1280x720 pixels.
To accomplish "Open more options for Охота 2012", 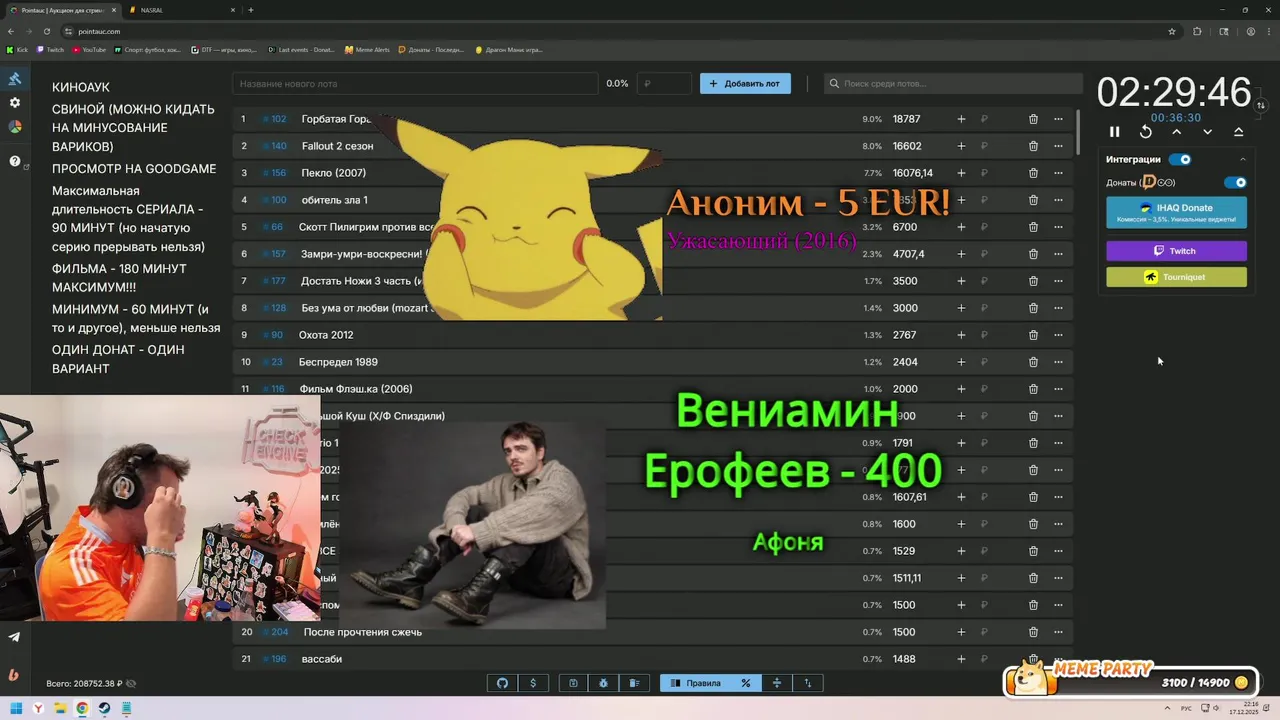I will pos(1058,335).
